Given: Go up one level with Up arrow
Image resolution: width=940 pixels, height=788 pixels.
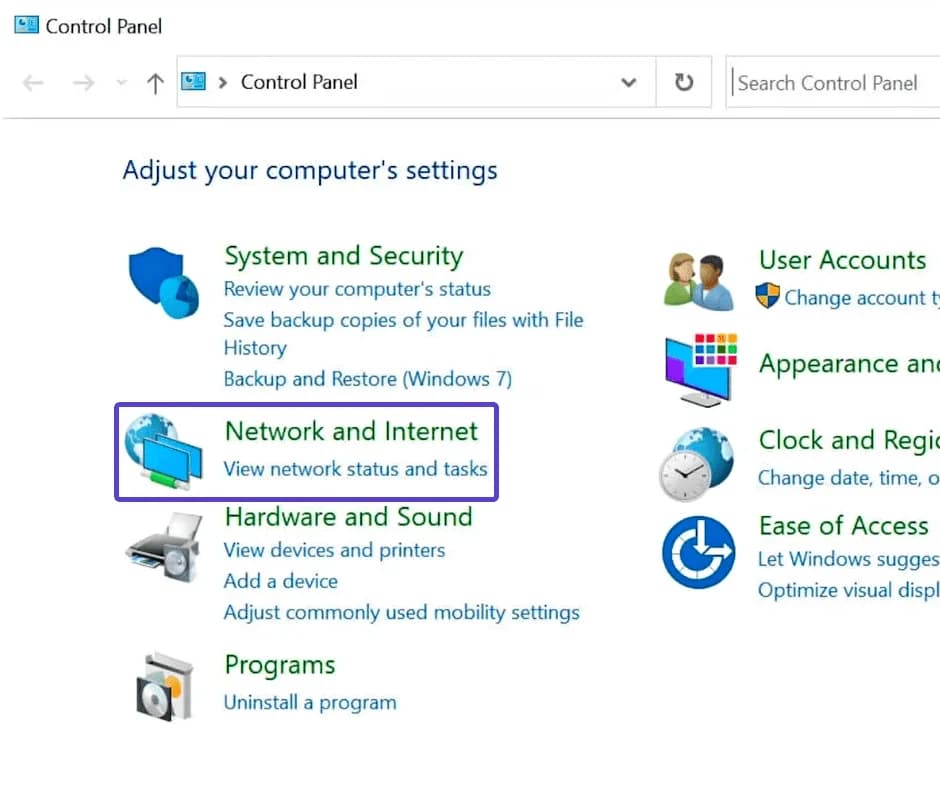Looking at the screenshot, I should [x=154, y=83].
